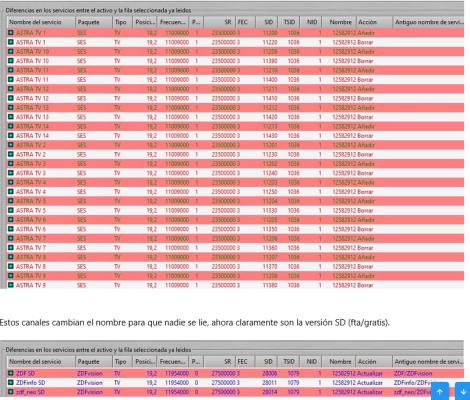
Task: Click the SID column header in top table
Action: pos(267,22)
